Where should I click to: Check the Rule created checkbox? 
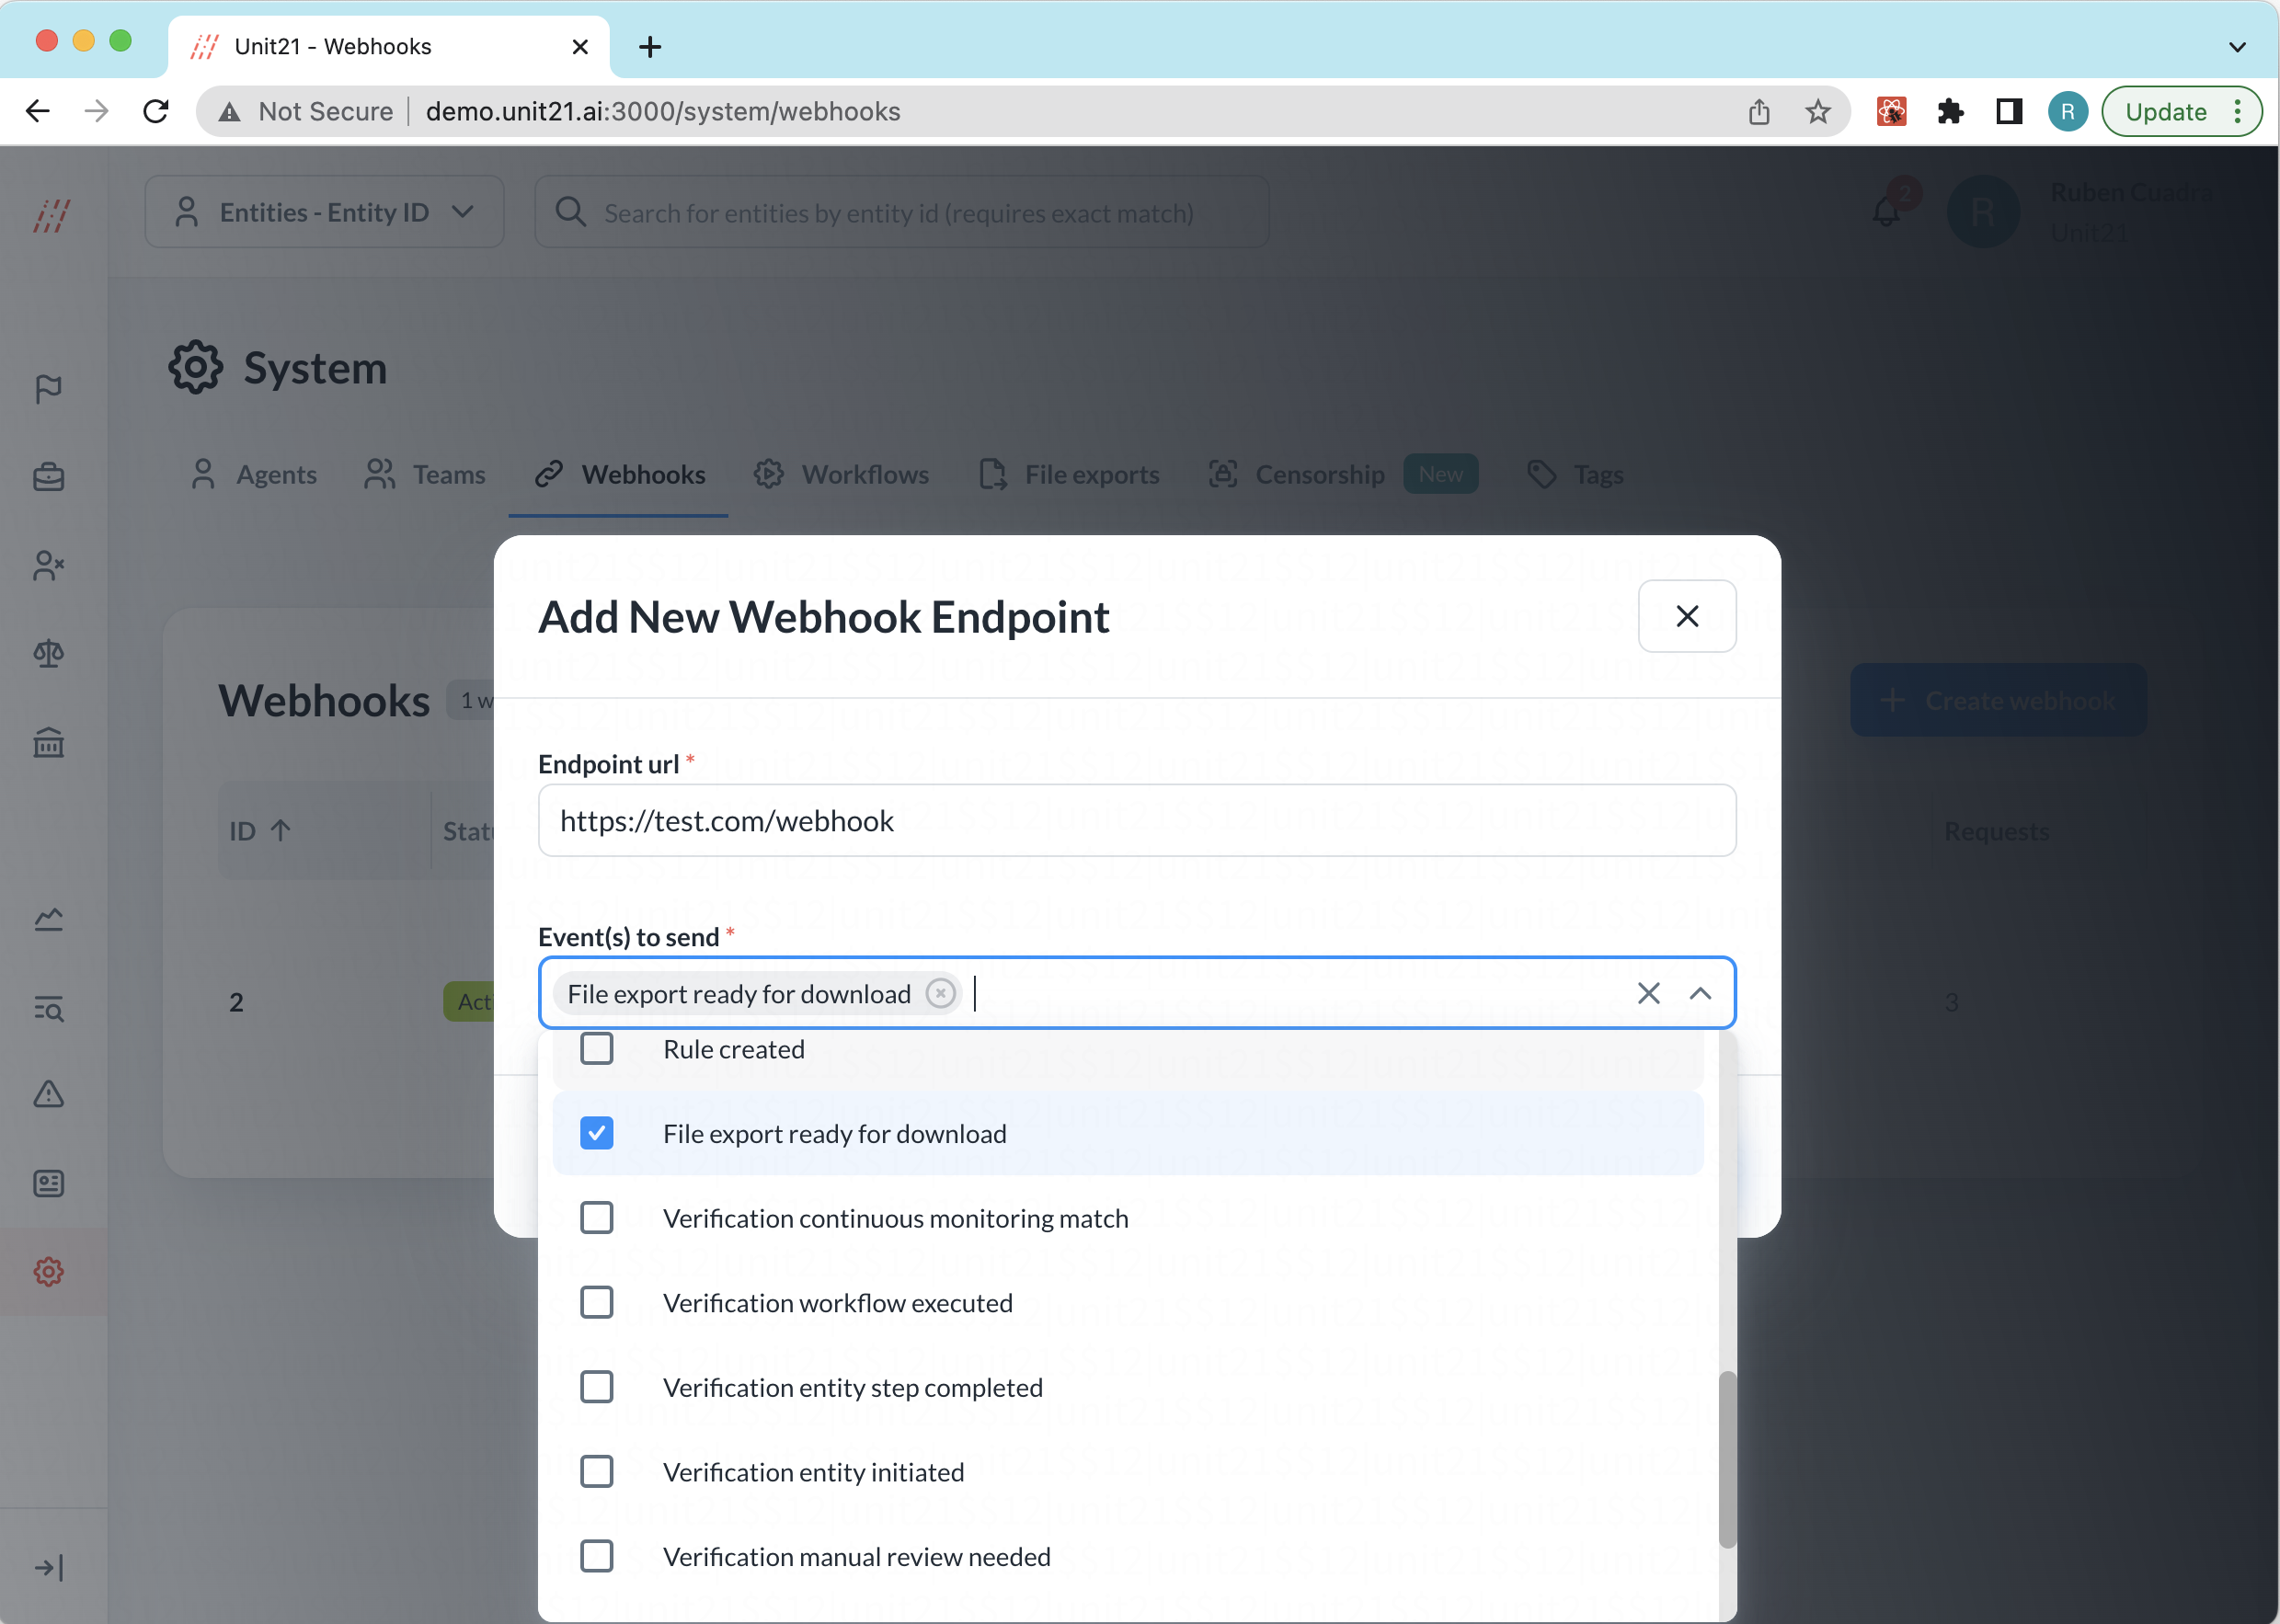point(597,1049)
